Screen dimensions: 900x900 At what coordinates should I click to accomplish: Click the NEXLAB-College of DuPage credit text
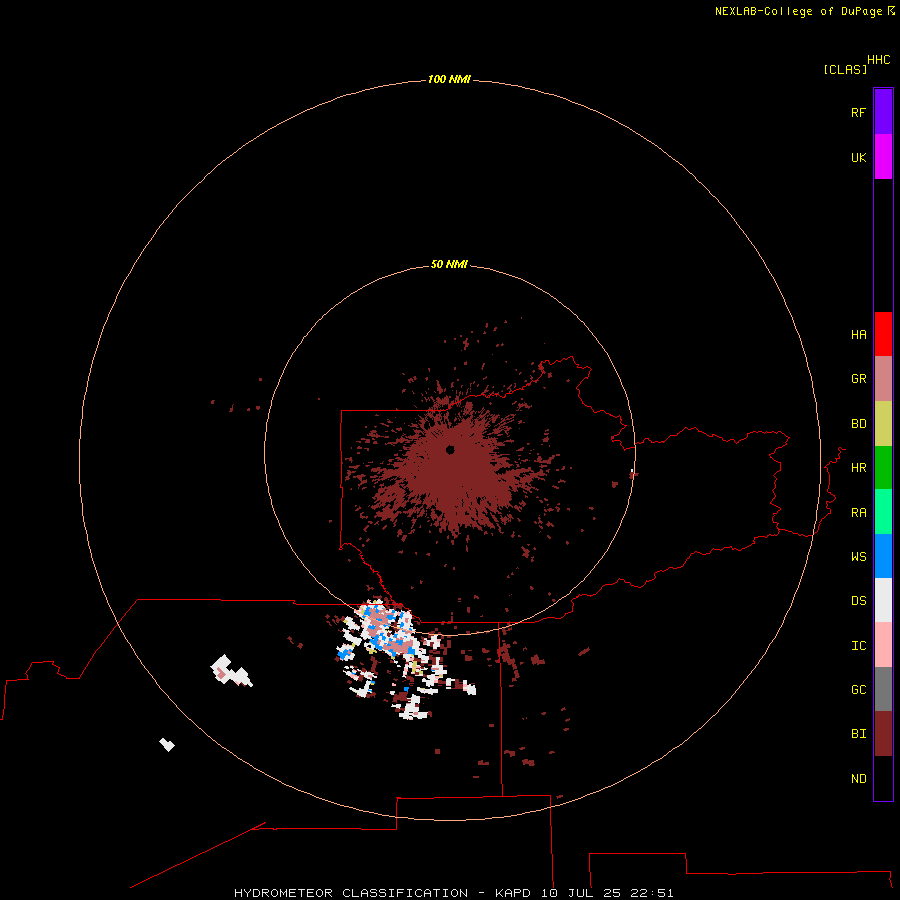tap(798, 11)
